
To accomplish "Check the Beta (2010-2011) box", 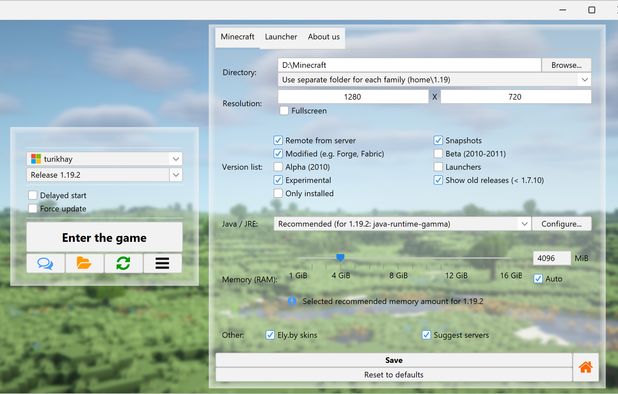I will click(x=438, y=154).
